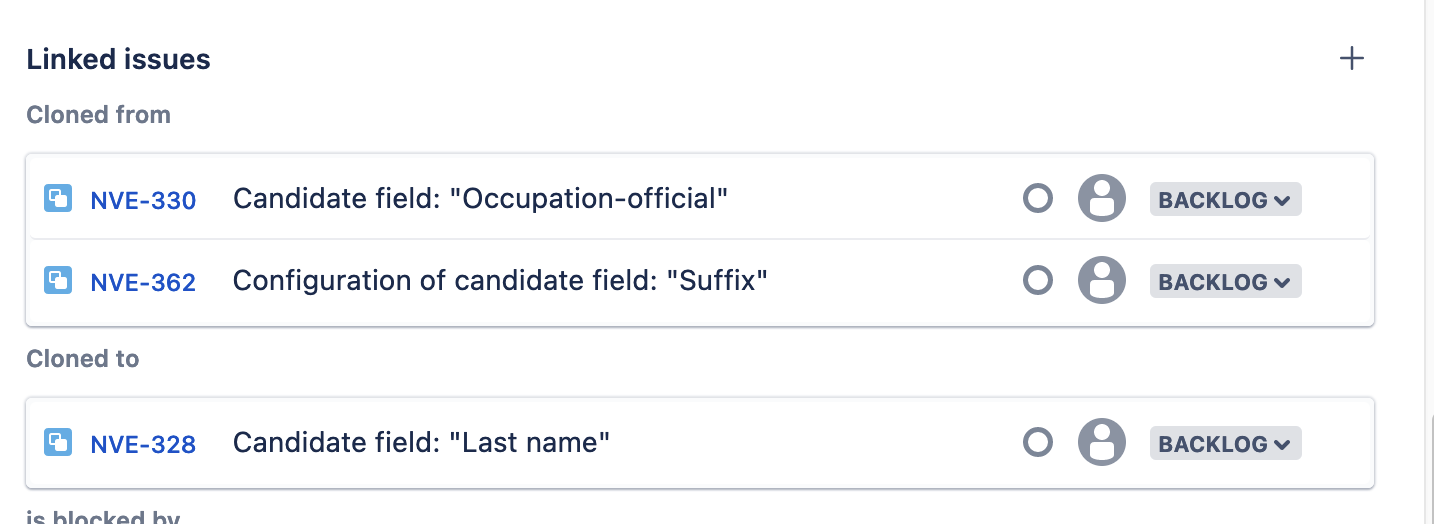The image size is (1434, 524).
Task: Click assignee avatar on NVE-328 row
Action: 1102,442
